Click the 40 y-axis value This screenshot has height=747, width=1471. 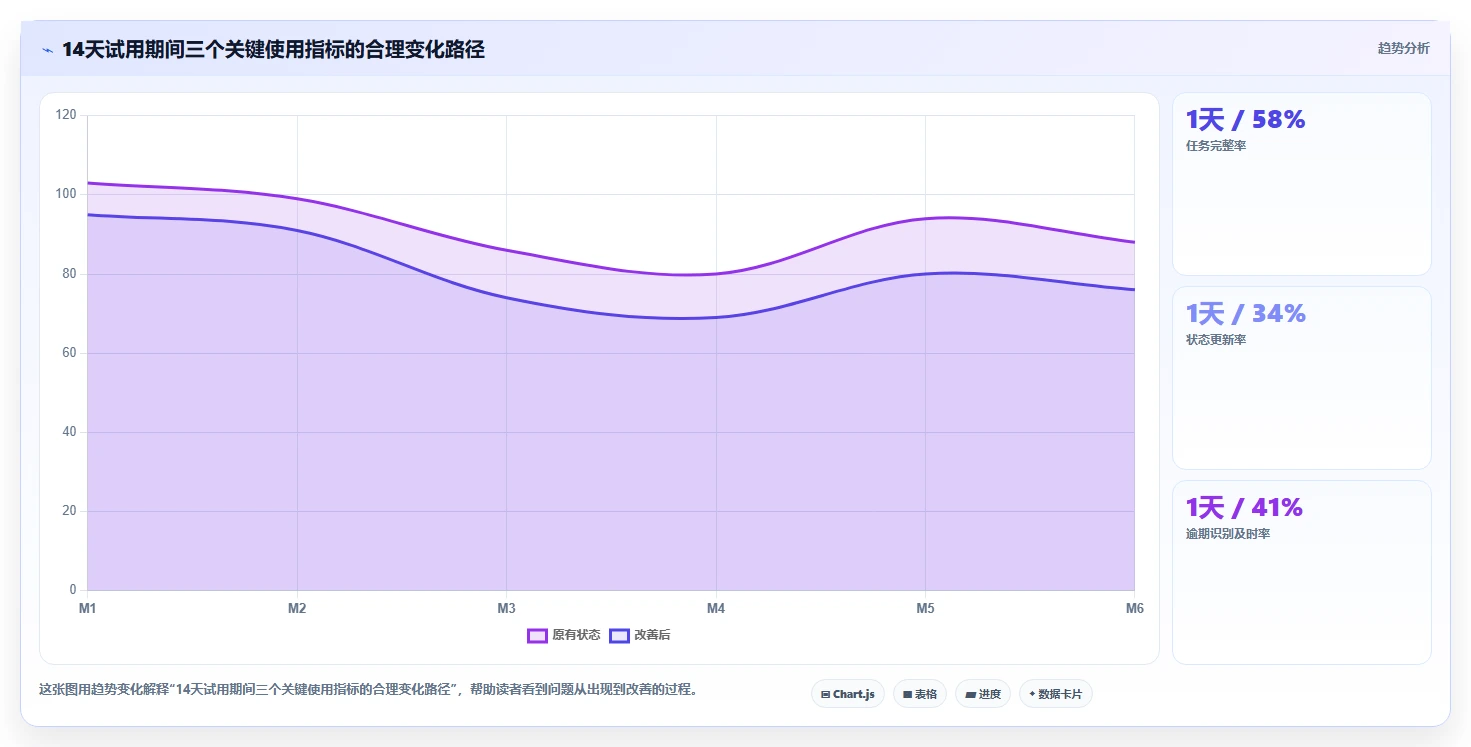pyautogui.click(x=69, y=432)
